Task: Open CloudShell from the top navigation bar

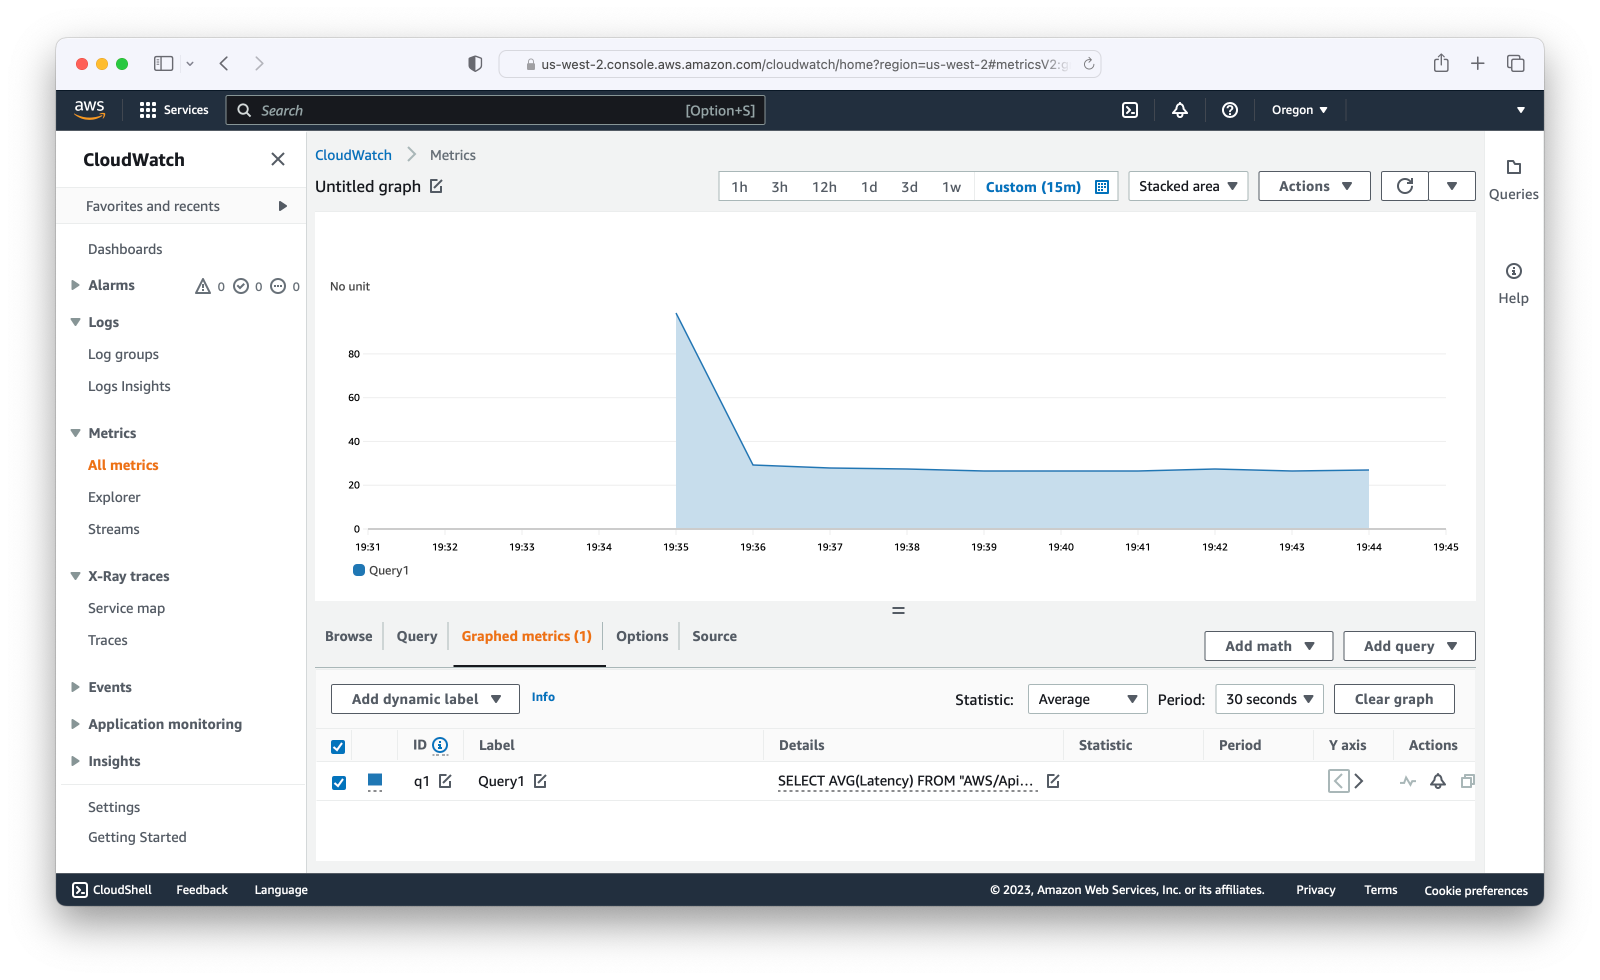Action: 1130,110
